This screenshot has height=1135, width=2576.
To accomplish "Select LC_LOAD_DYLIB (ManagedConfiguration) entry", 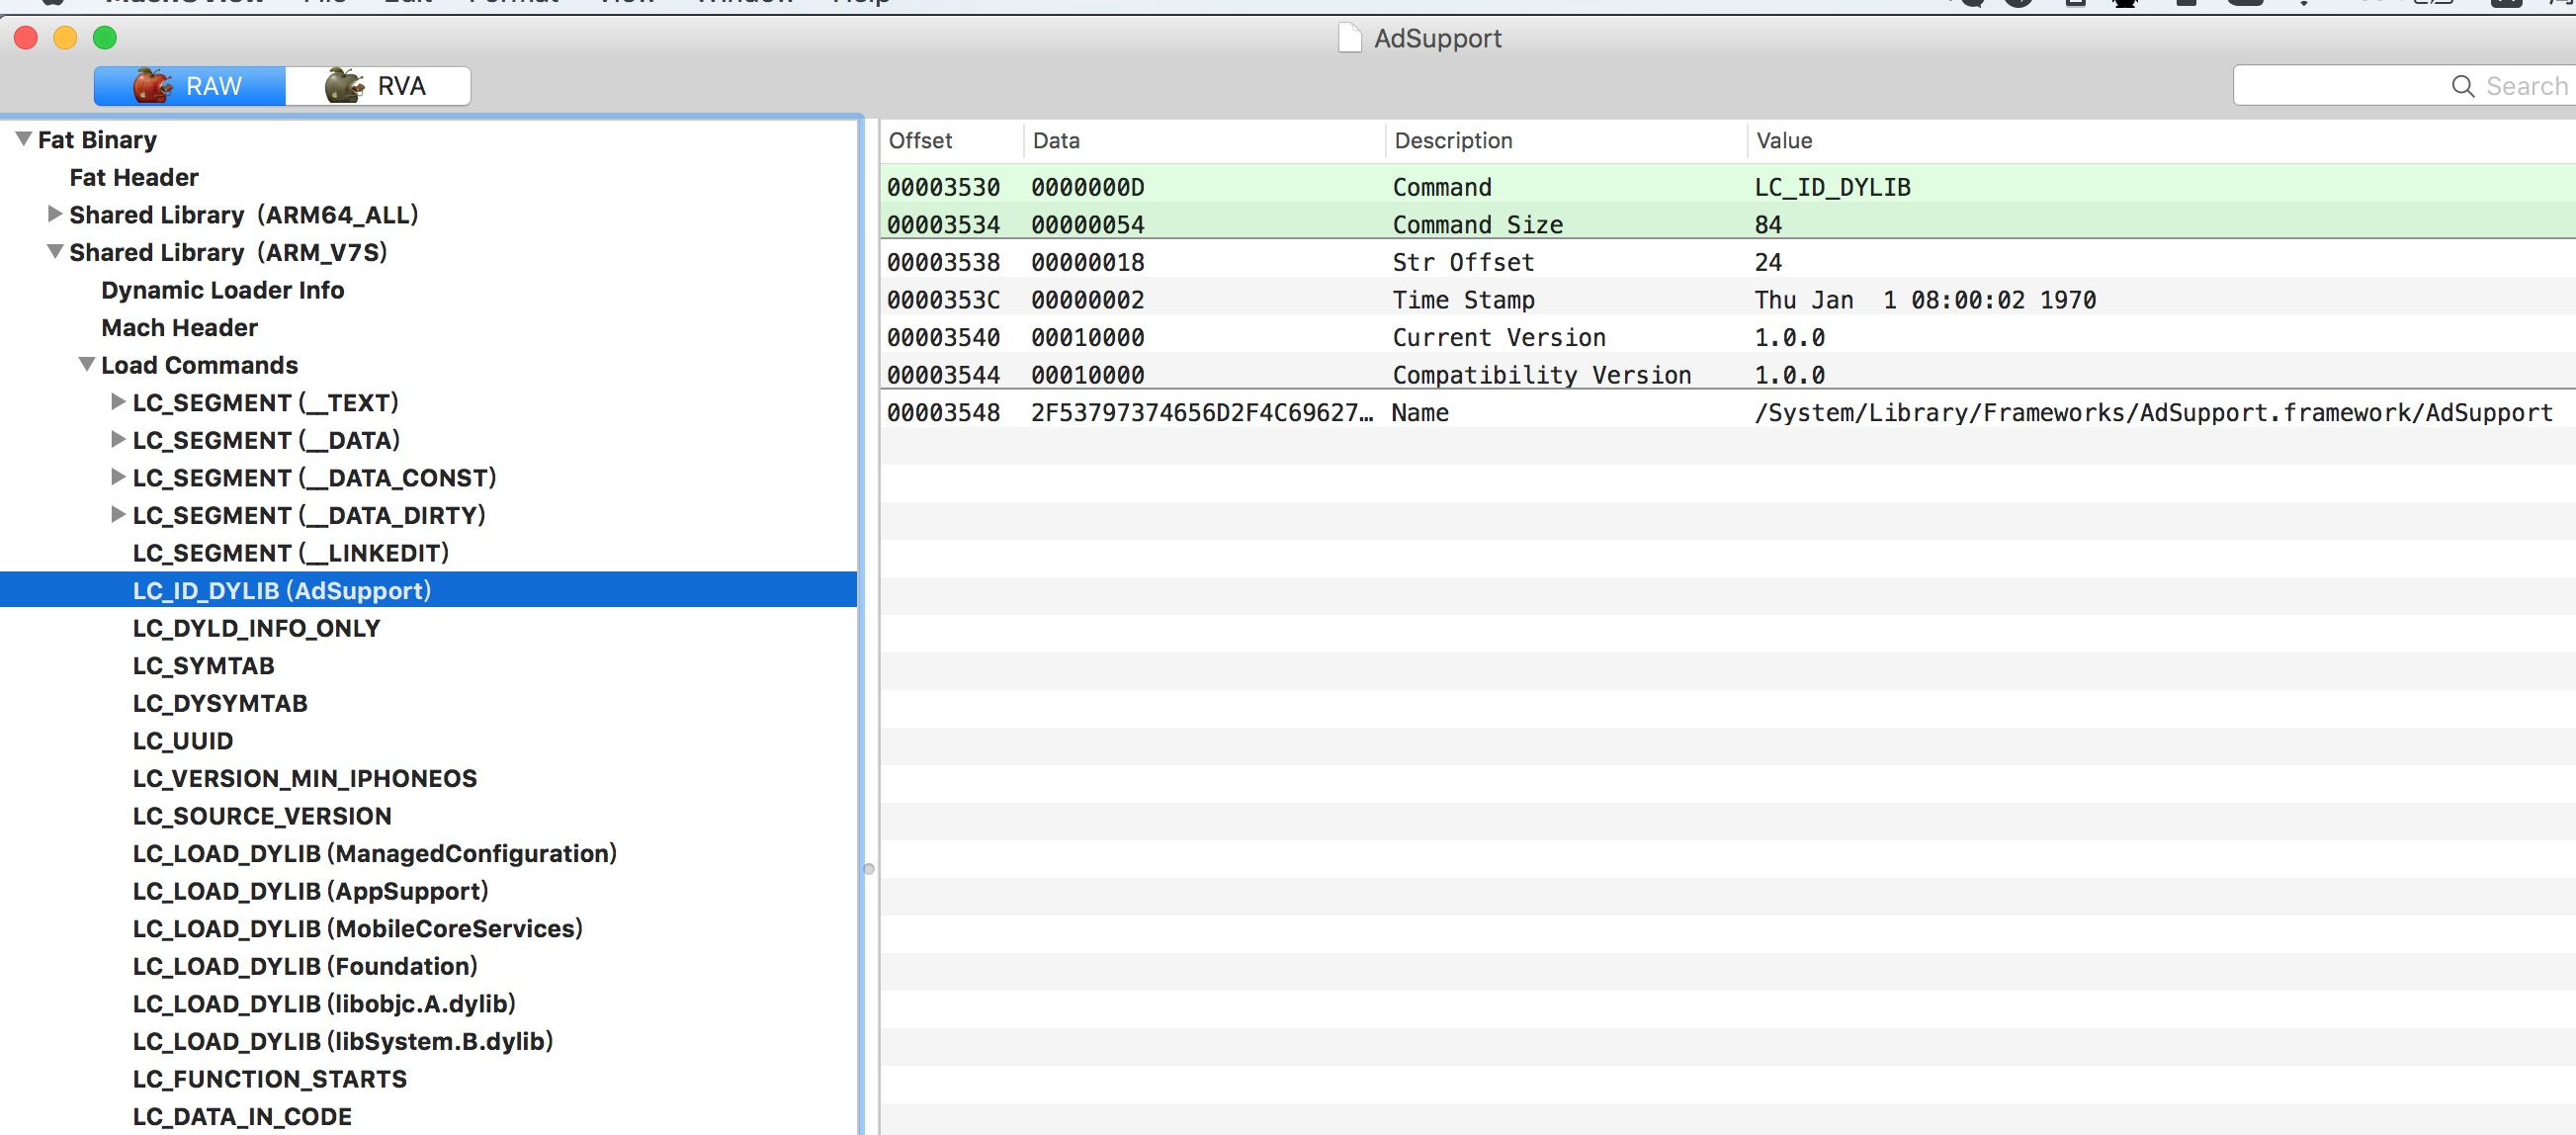I will pyautogui.click(x=374, y=853).
